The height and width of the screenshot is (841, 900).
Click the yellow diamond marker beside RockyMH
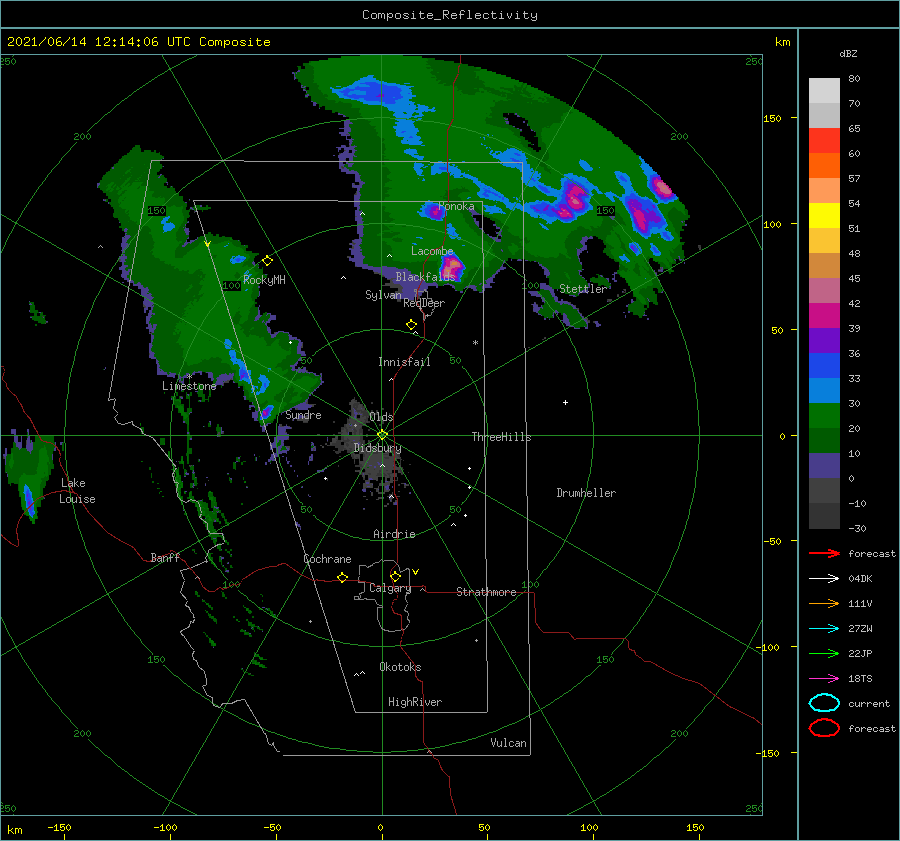(x=267, y=261)
